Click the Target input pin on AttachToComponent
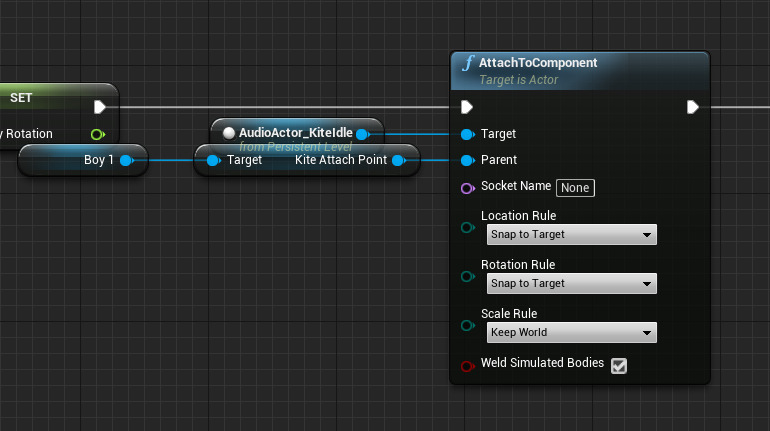 (467, 134)
